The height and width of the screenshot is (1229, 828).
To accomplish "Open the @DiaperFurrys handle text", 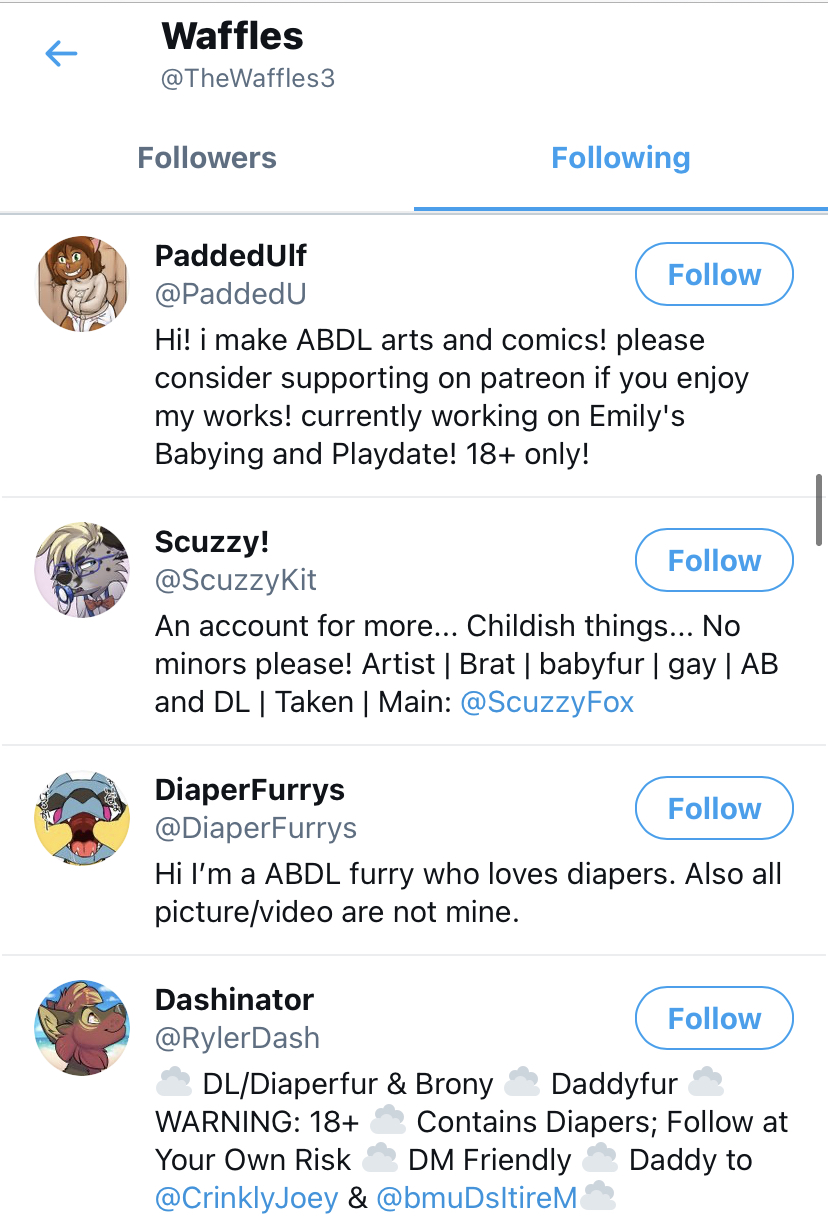I will (x=256, y=828).
